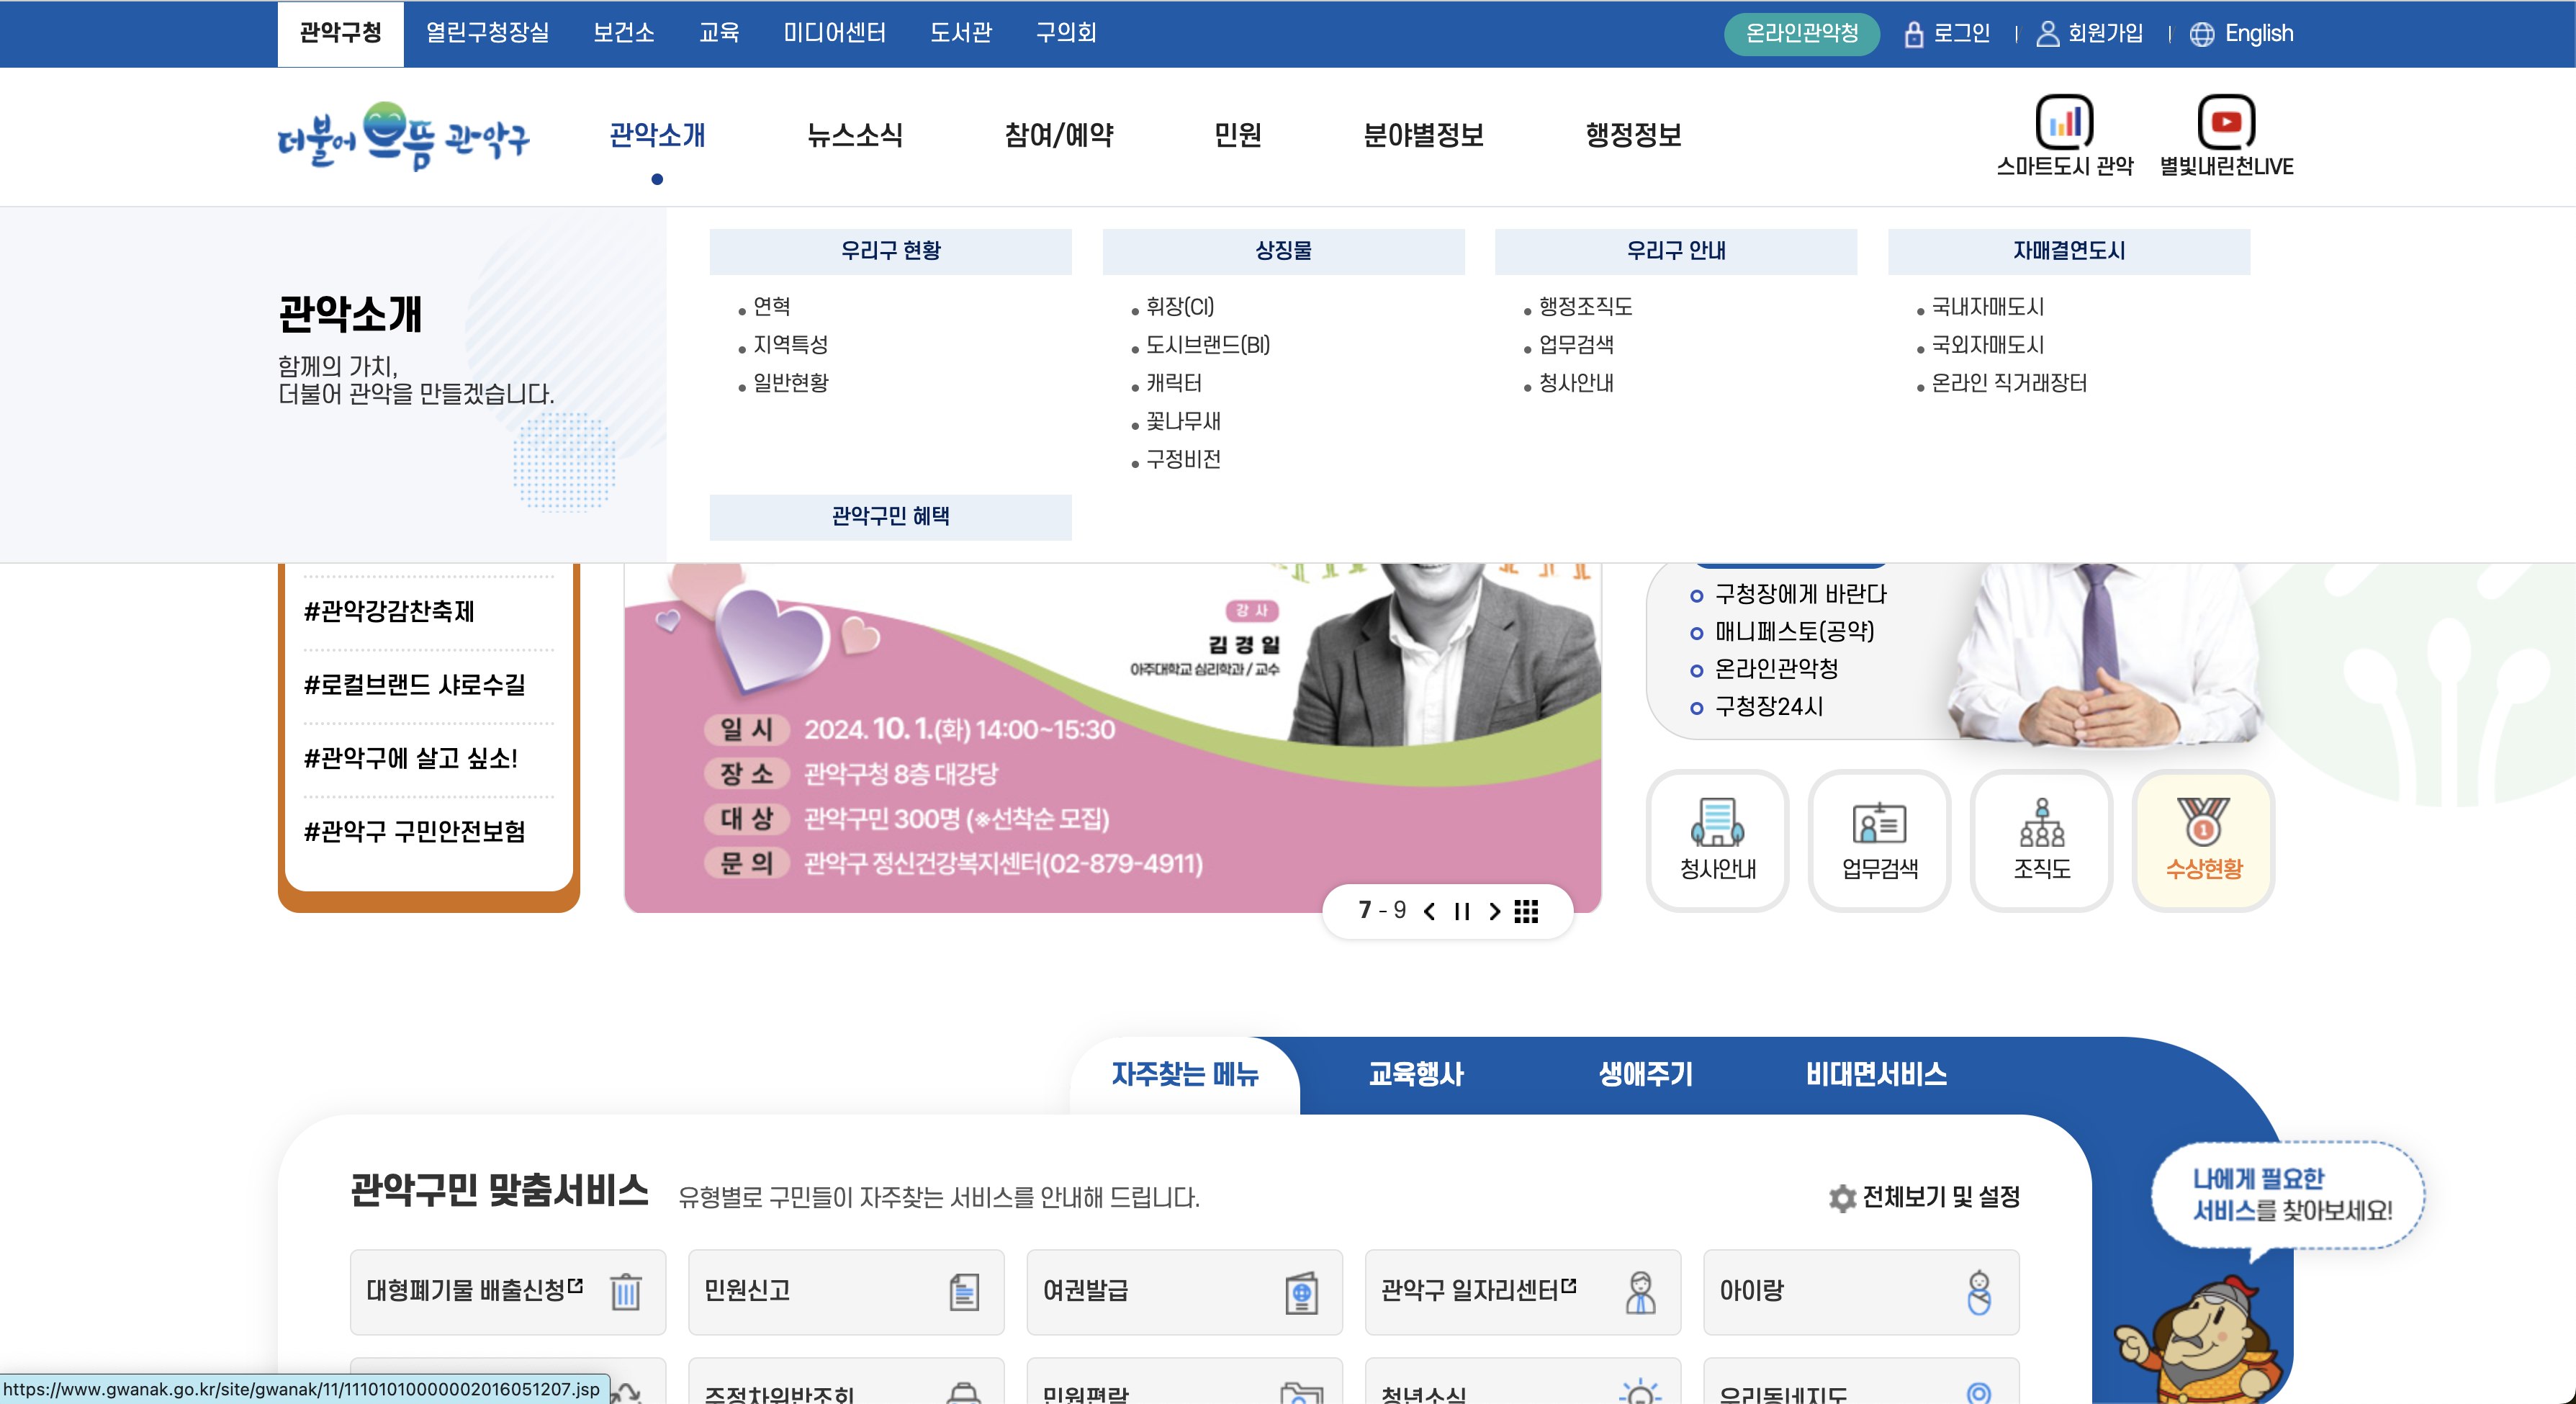The image size is (2576, 1404).
Task: Click the 온라인관악청 green button
Action: coord(1801,34)
